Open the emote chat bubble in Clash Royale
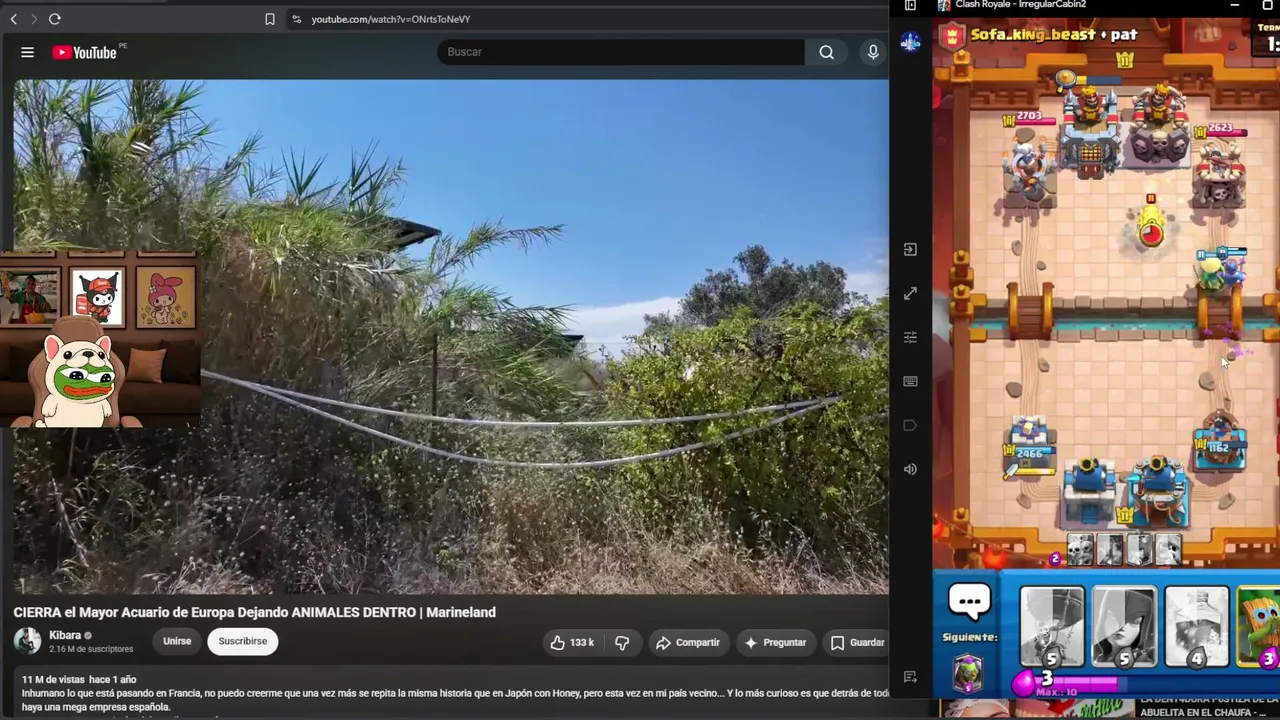1280x720 pixels. (969, 602)
